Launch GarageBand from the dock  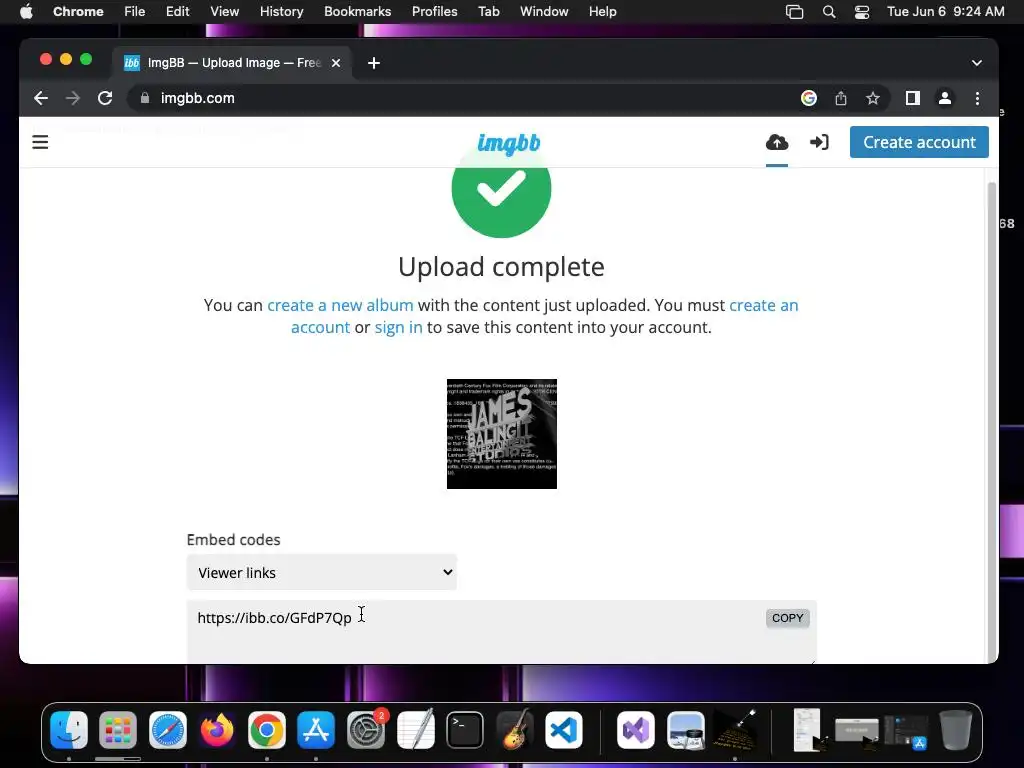point(515,729)
